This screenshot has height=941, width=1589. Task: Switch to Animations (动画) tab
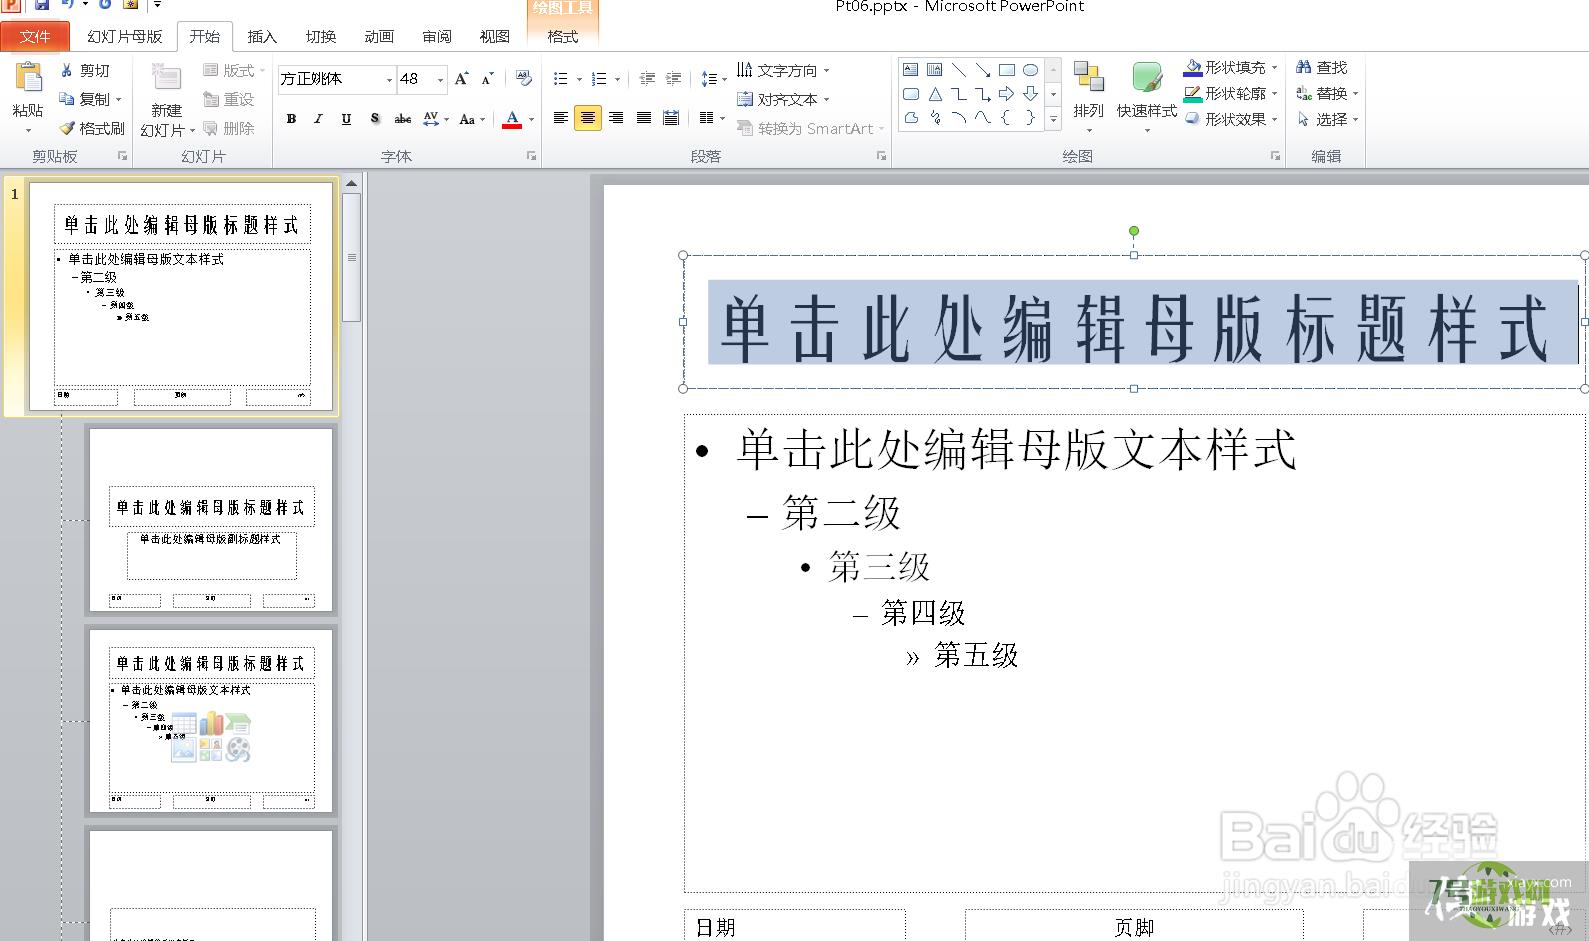(x=379, y=36)
